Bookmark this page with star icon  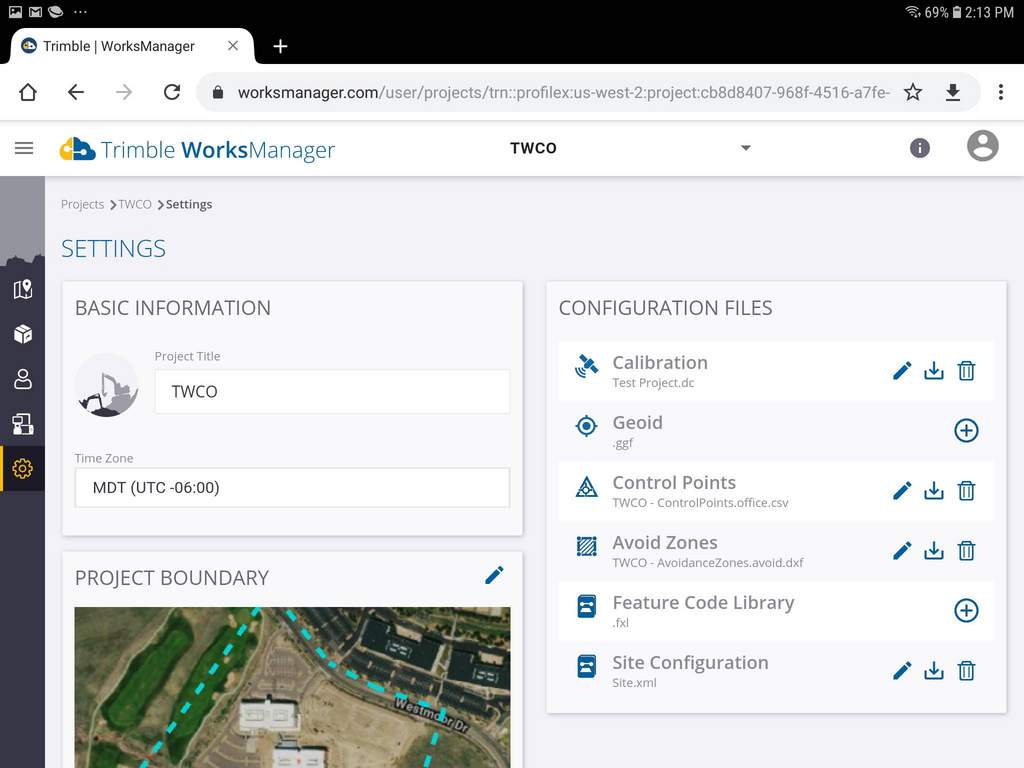[x=913, y=92]
